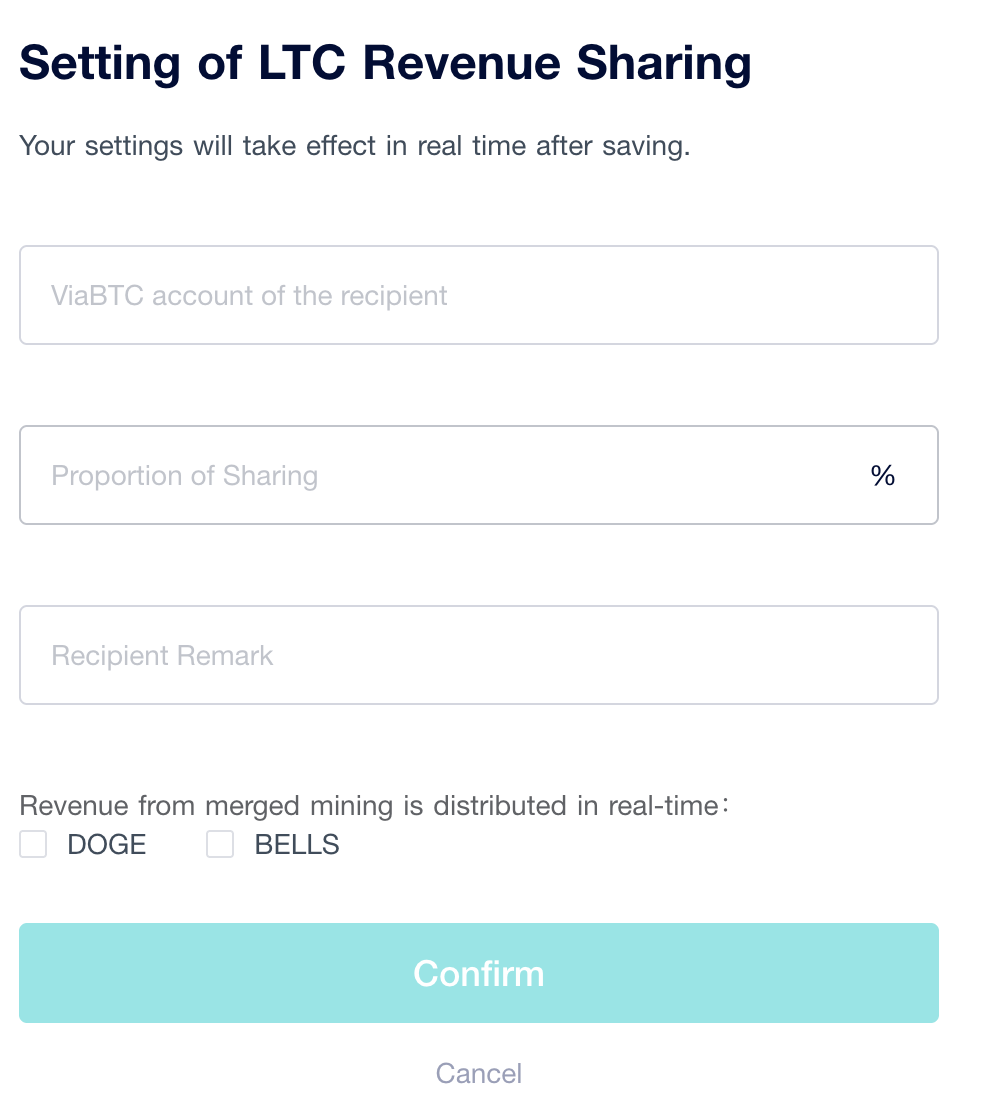Focus the ViaBTC account of the recipient field
The height and width of the screenshot is (1120, 986).
pyautogui.click(x=479, y=295)
